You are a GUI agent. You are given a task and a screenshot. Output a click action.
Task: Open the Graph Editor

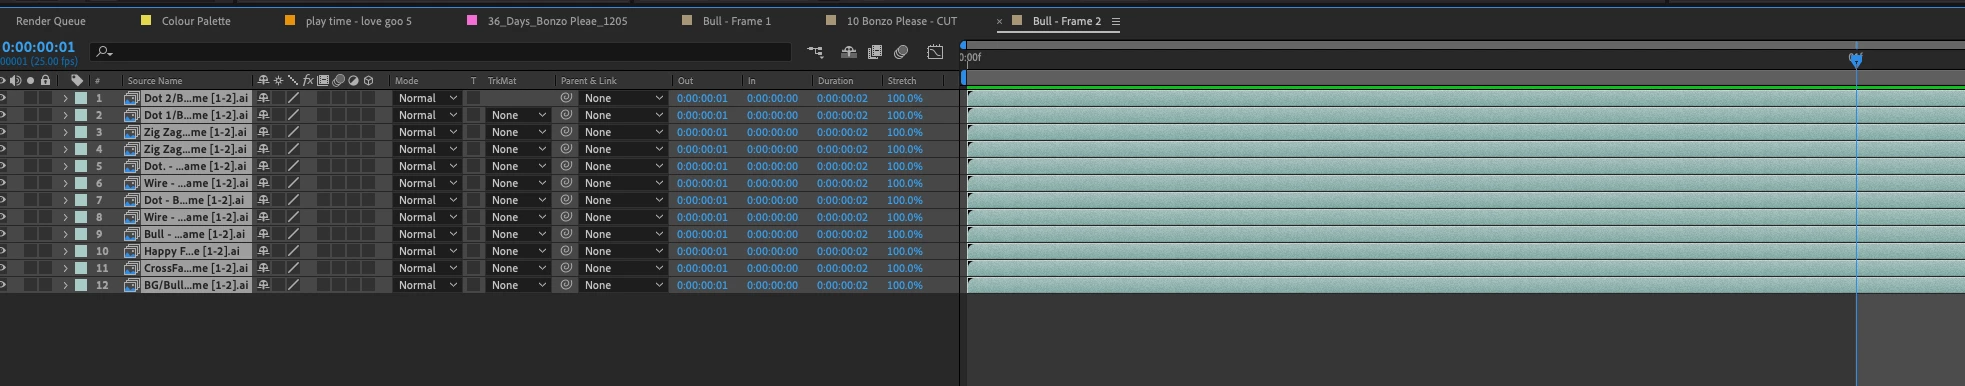click(x=935, y=52)
